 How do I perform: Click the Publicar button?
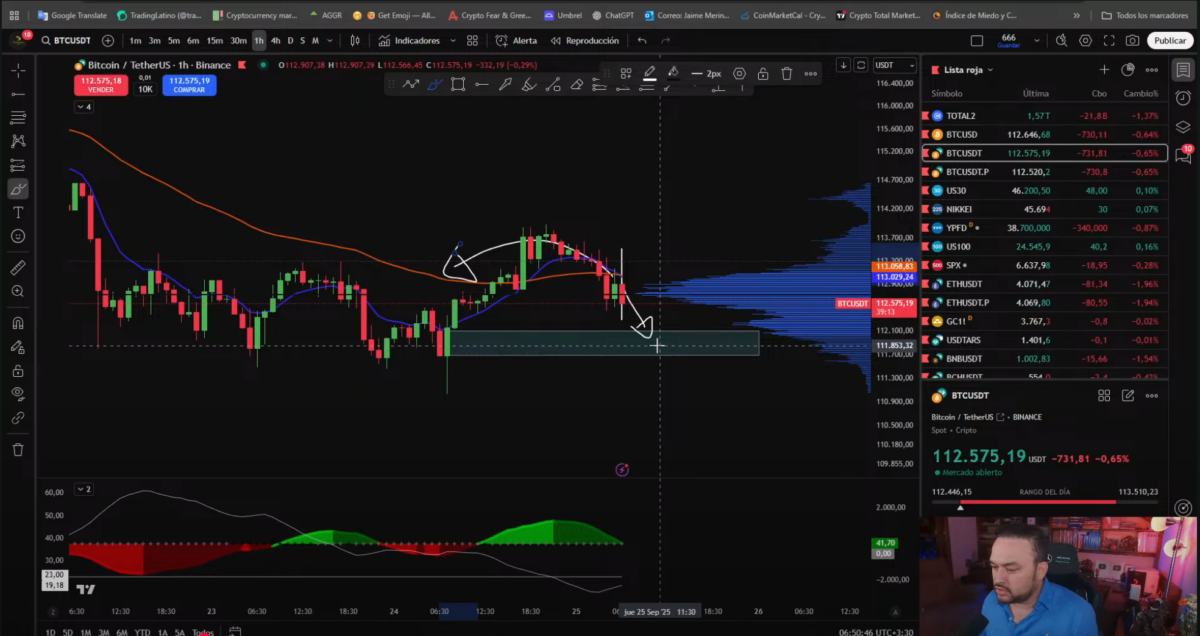point(1170,41)
